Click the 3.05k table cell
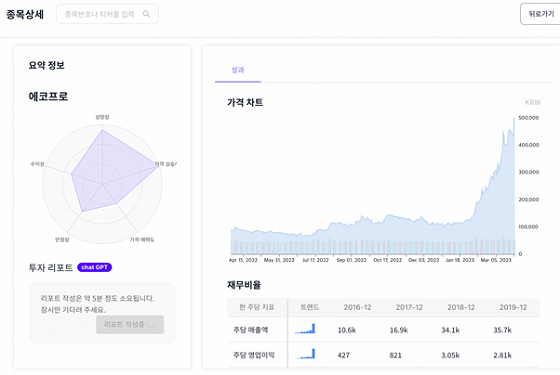 [x=450, y=355]
